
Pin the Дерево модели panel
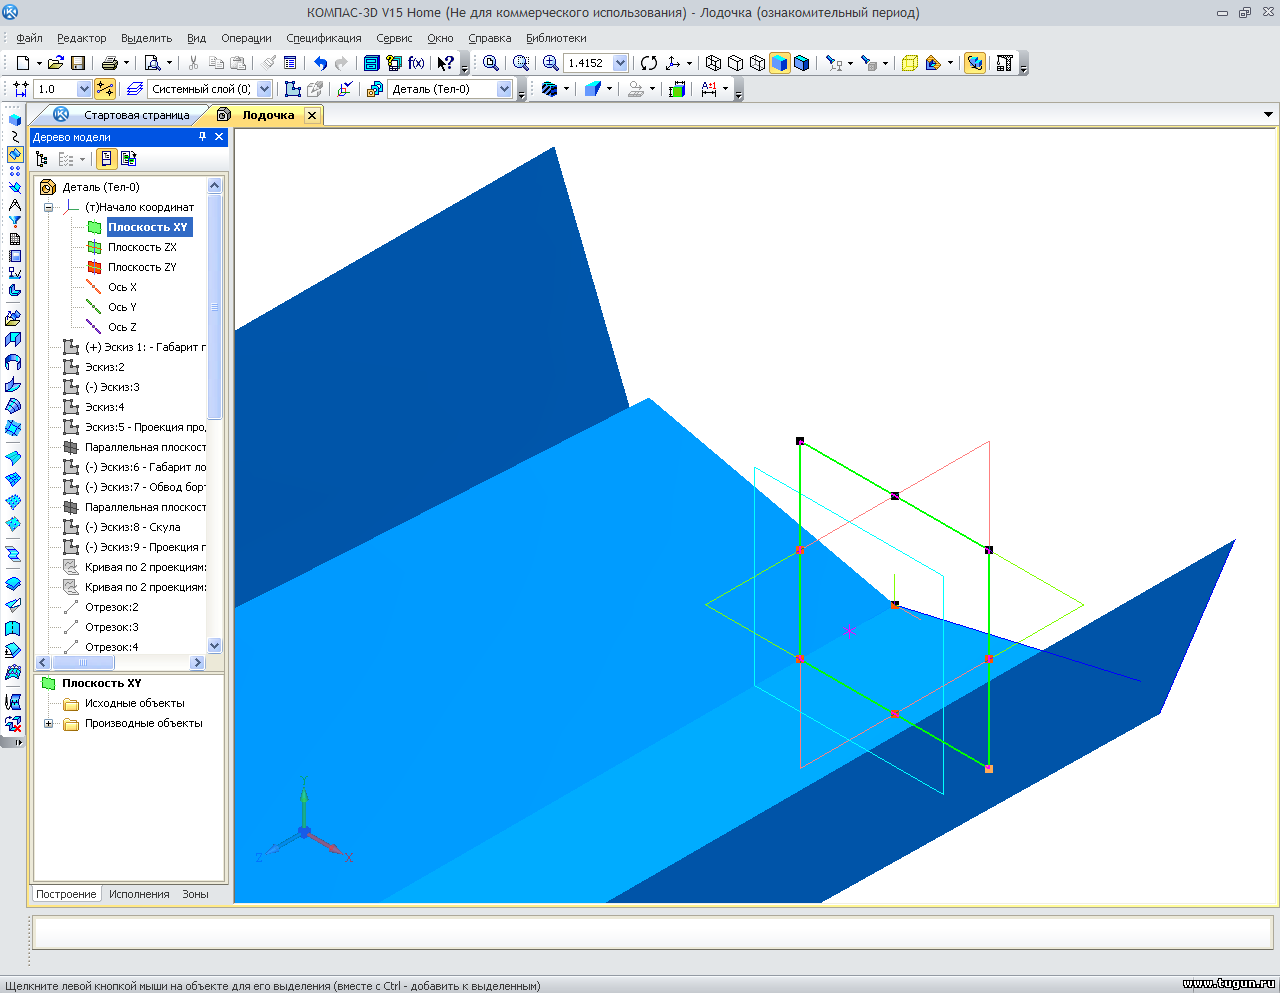click(x=202, y=137)
